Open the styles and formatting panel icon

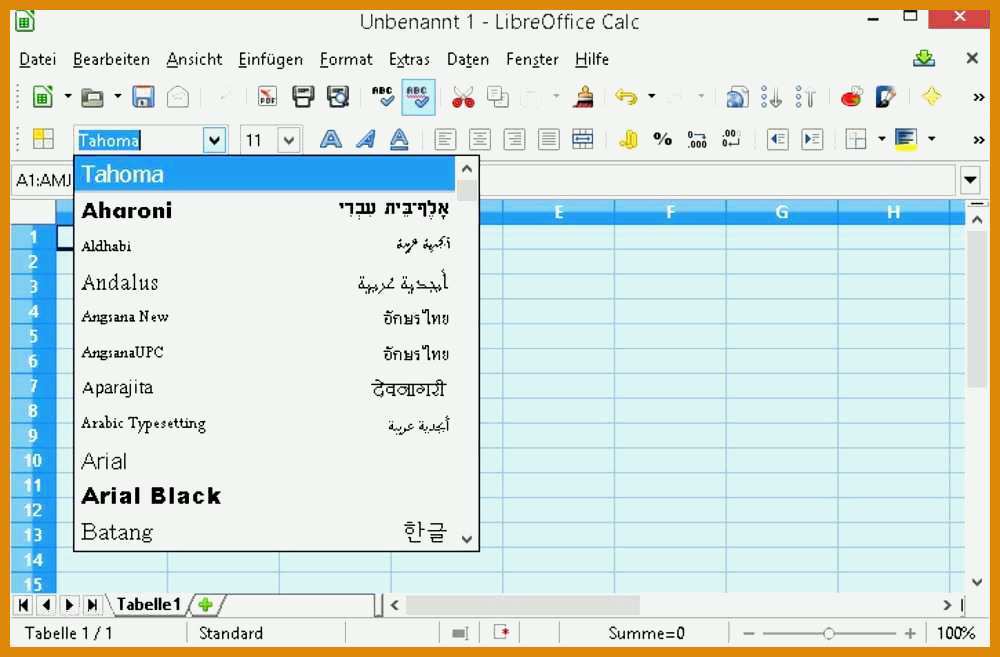pos(43,138)
